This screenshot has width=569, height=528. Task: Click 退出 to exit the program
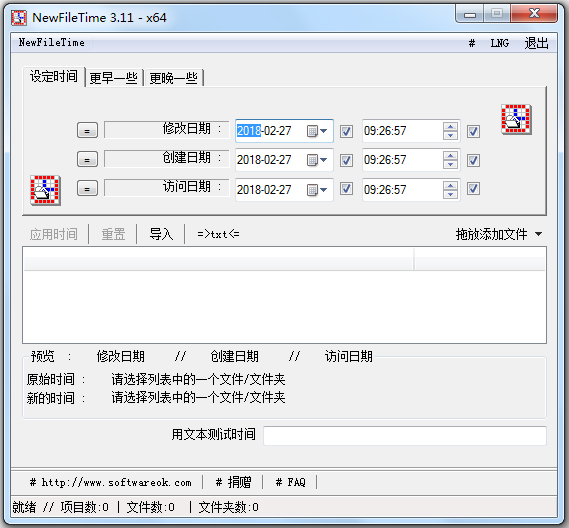tap(536, 44)
